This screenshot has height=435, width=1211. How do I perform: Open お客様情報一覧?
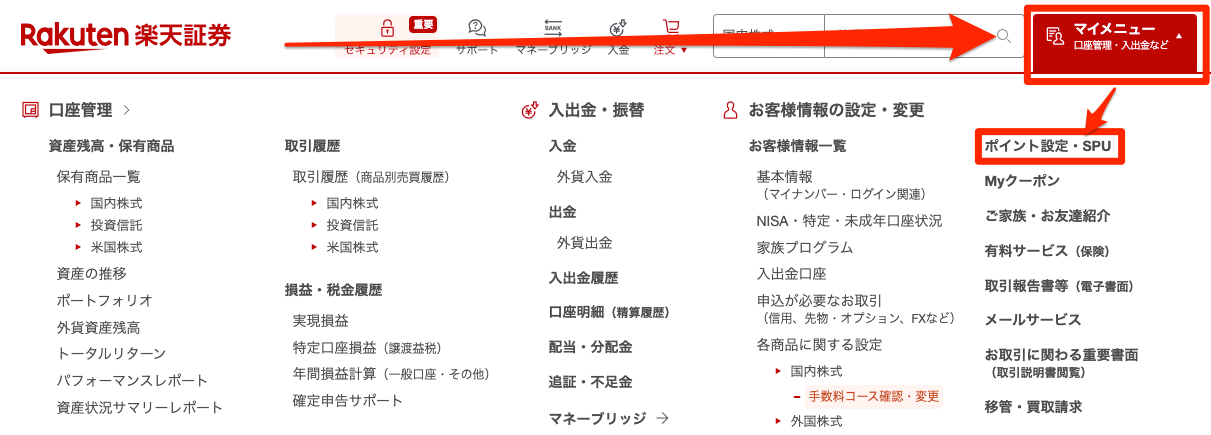(798, 146)
